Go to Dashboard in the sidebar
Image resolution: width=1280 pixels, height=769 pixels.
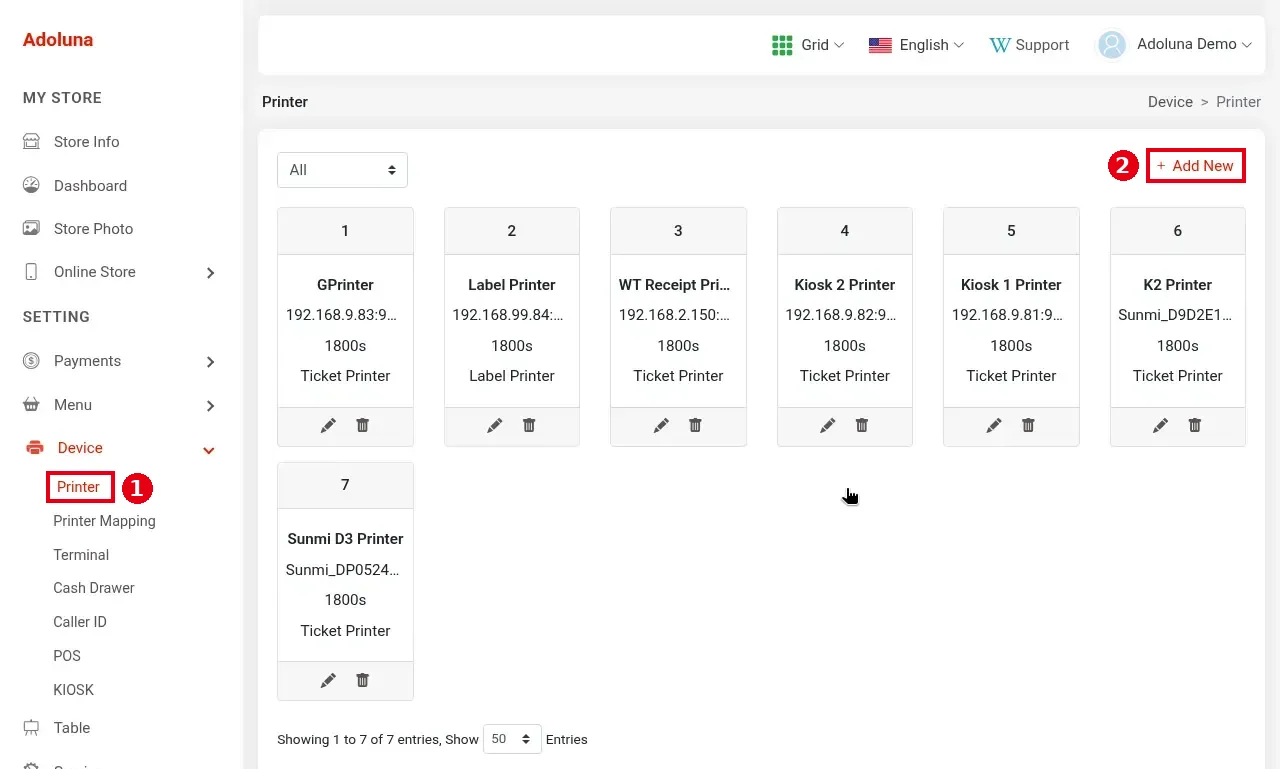[90, 186]
